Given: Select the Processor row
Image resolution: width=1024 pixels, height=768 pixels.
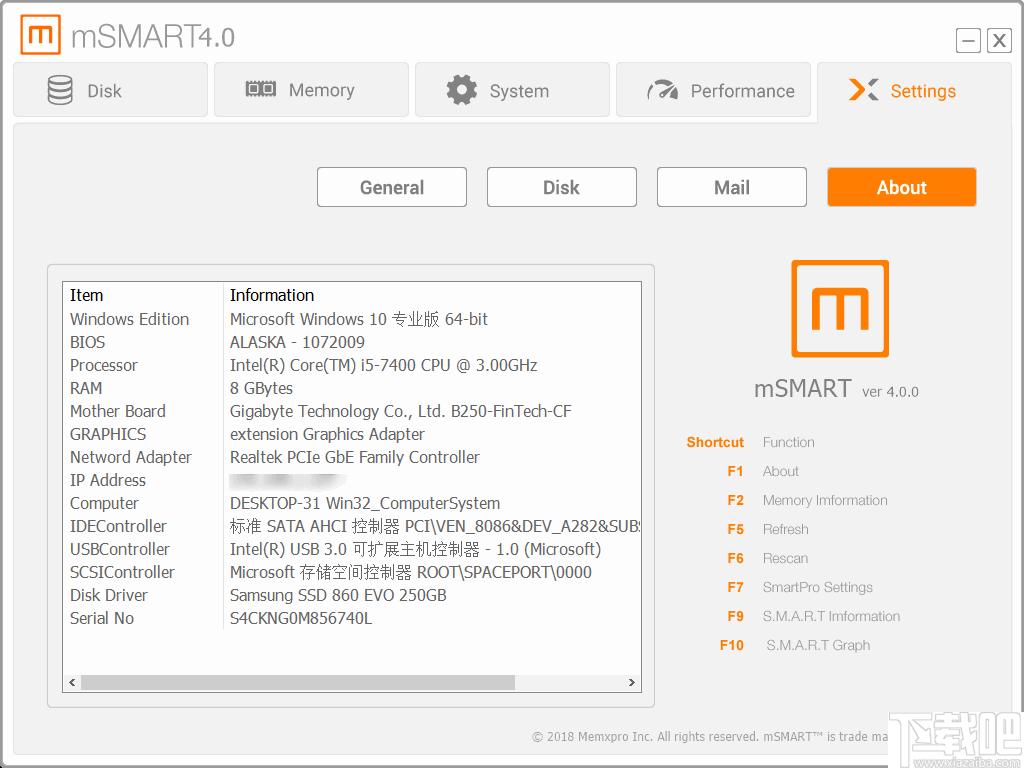Looking at the screenshot, I should coord(352,365).
